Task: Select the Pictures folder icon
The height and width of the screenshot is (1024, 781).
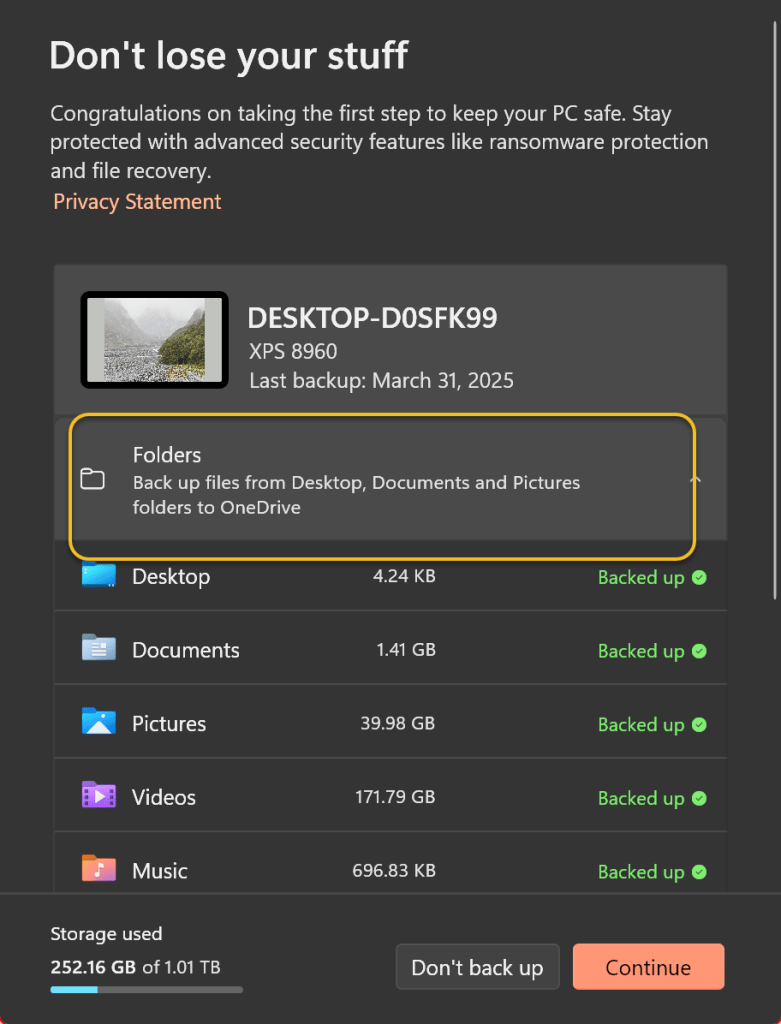Action: click(98, 722)
